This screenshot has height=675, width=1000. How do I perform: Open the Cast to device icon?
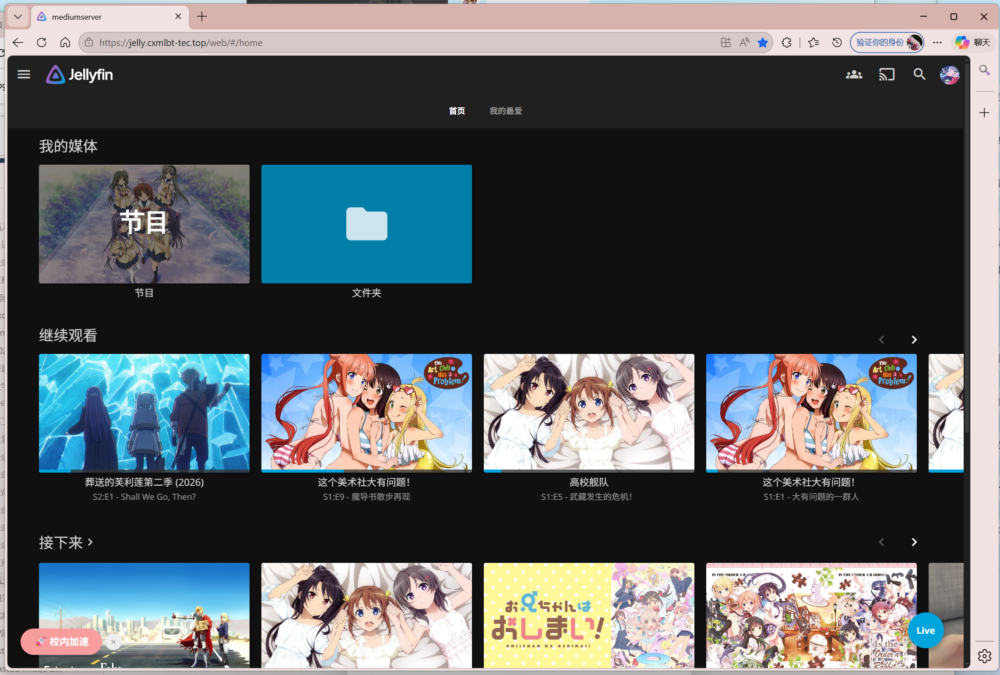coord(886,75)
